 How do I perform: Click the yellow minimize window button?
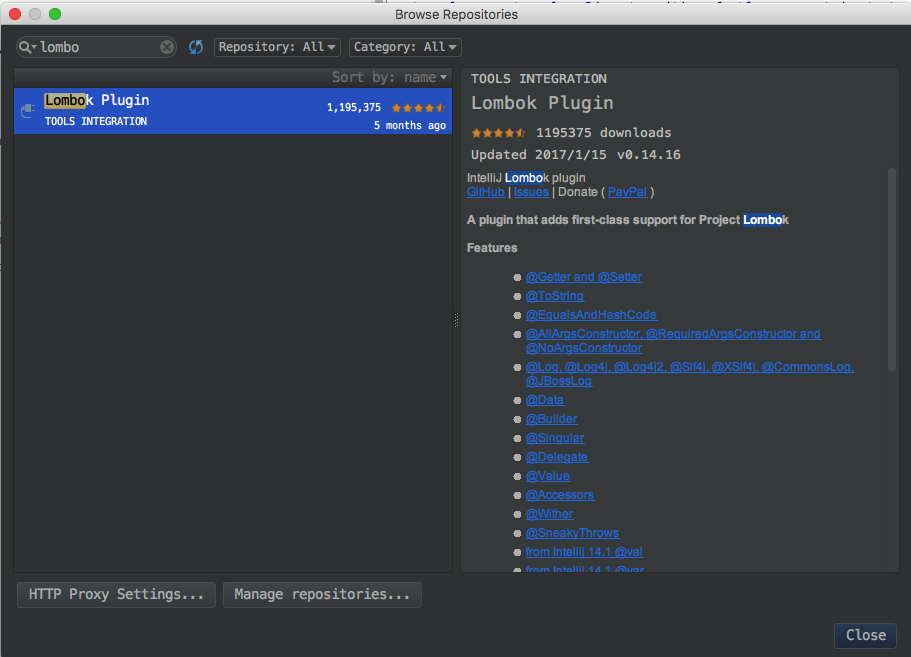[x=35, y=14]
